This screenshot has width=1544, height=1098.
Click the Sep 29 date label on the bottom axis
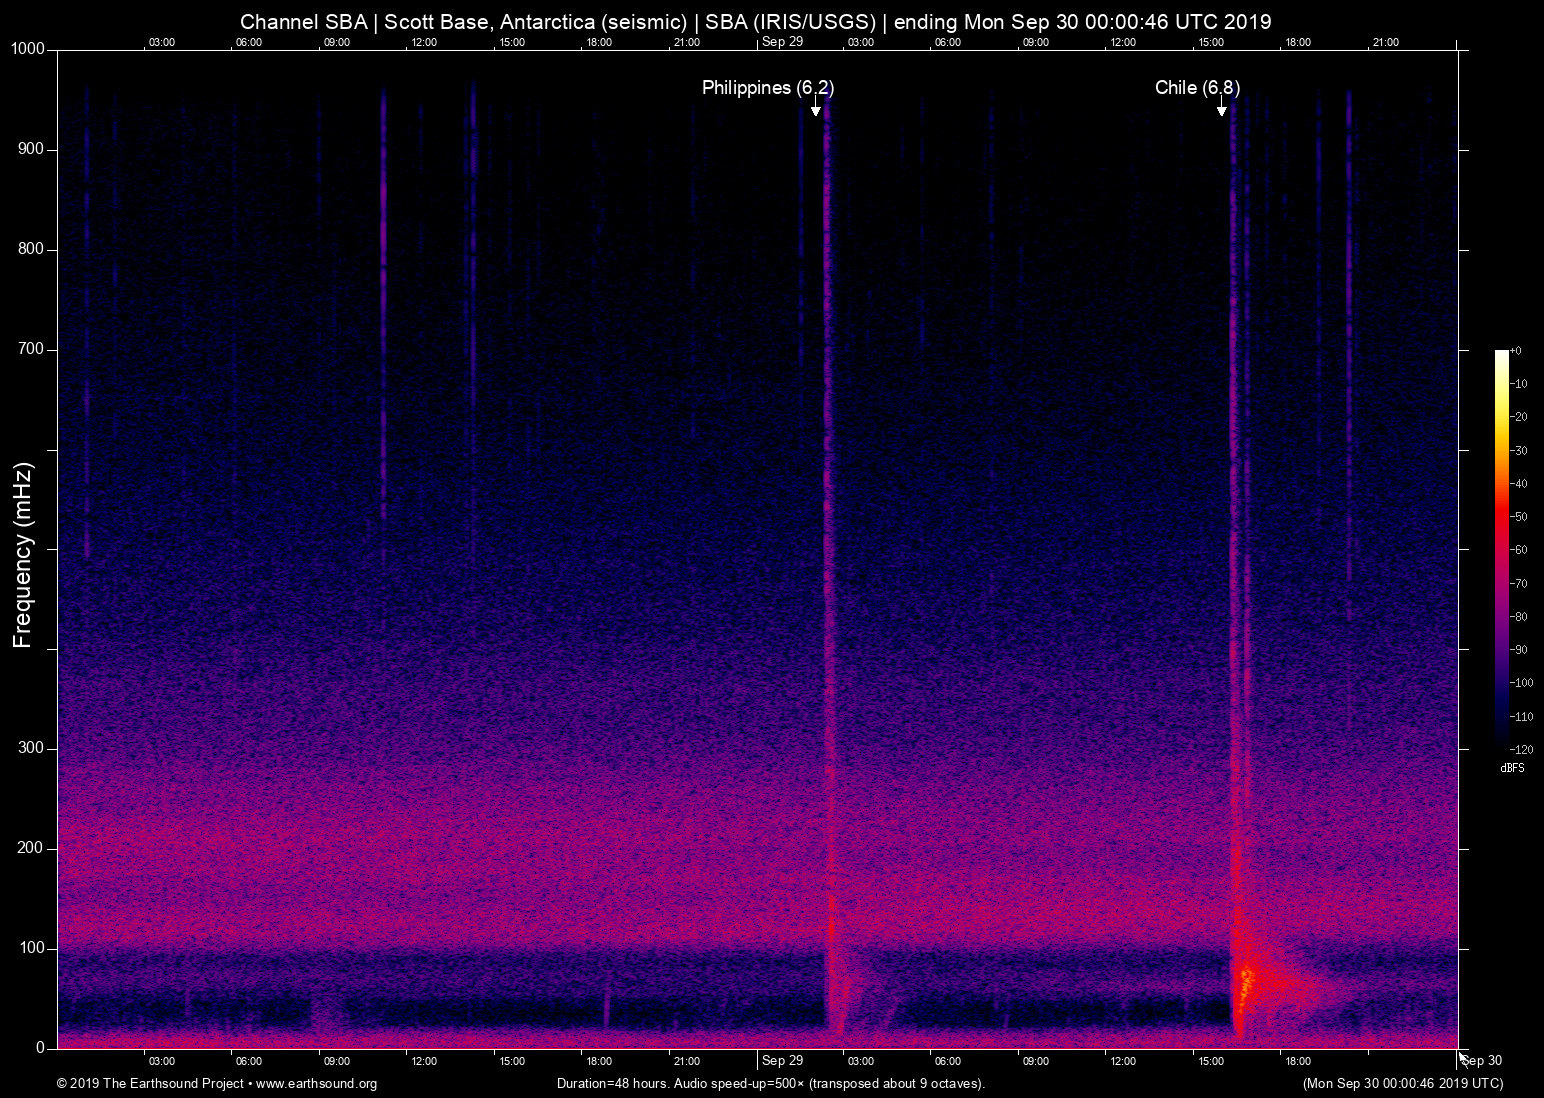point(782,1061)
